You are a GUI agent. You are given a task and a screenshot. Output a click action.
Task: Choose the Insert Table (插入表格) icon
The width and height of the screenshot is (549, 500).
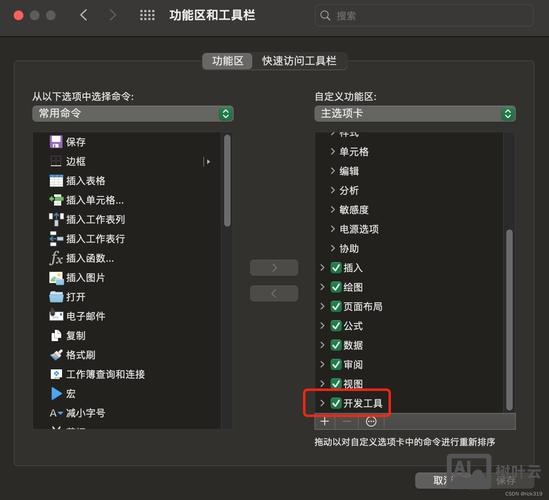[x=56, y=181]
